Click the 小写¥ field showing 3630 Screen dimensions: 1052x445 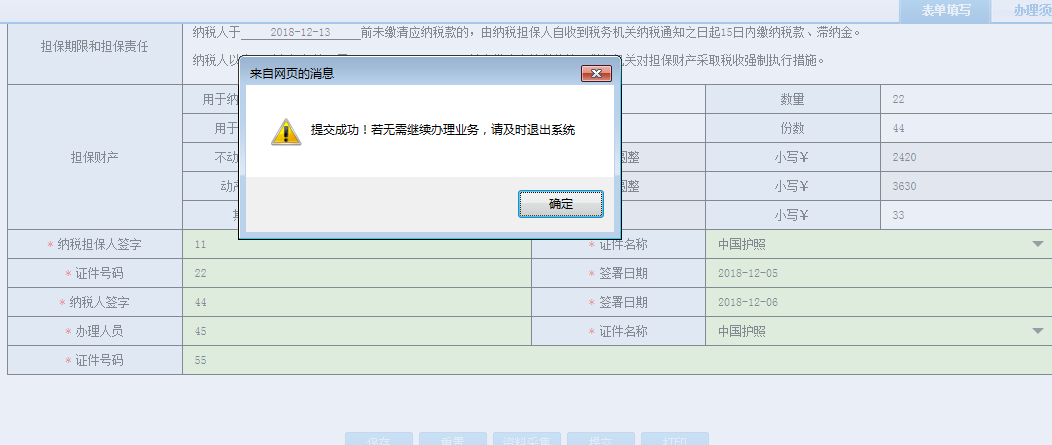[x=966, y=187]
